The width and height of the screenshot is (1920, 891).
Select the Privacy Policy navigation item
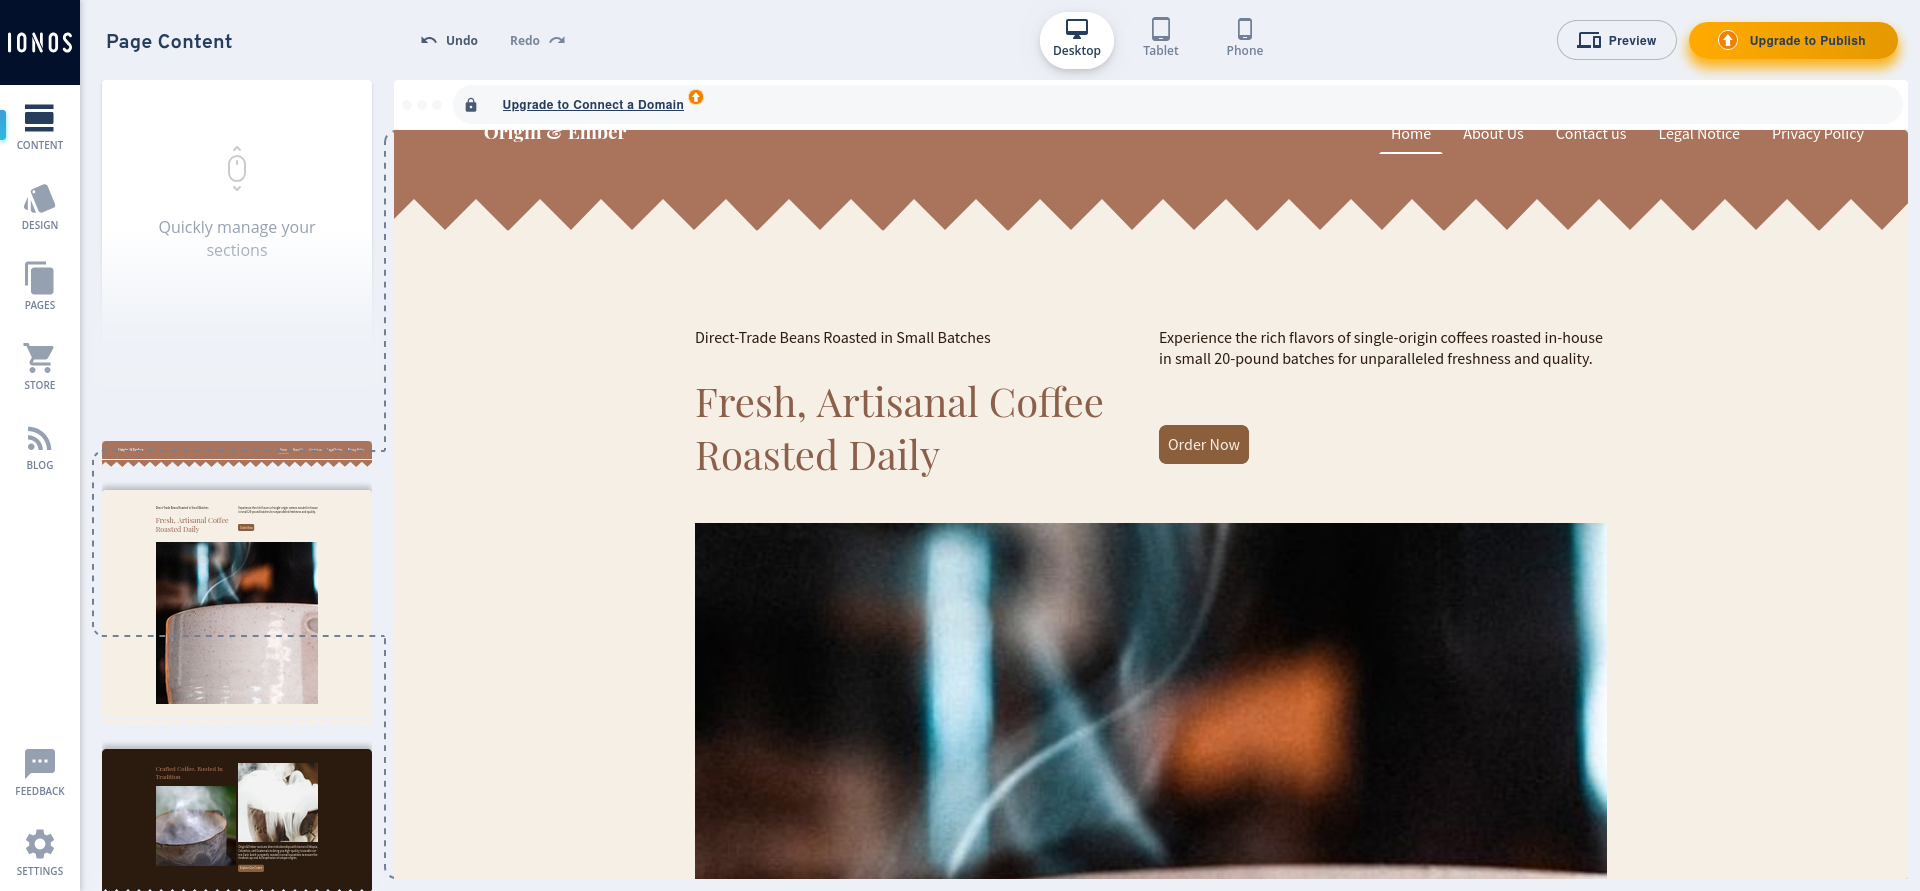tap(1818, 135)
